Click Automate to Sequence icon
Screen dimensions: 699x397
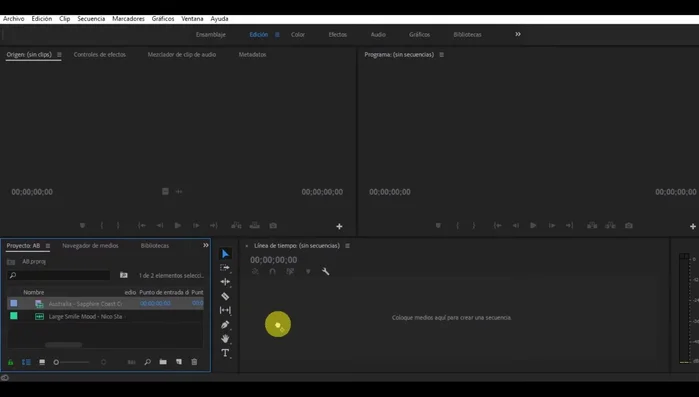pos(132,362)
